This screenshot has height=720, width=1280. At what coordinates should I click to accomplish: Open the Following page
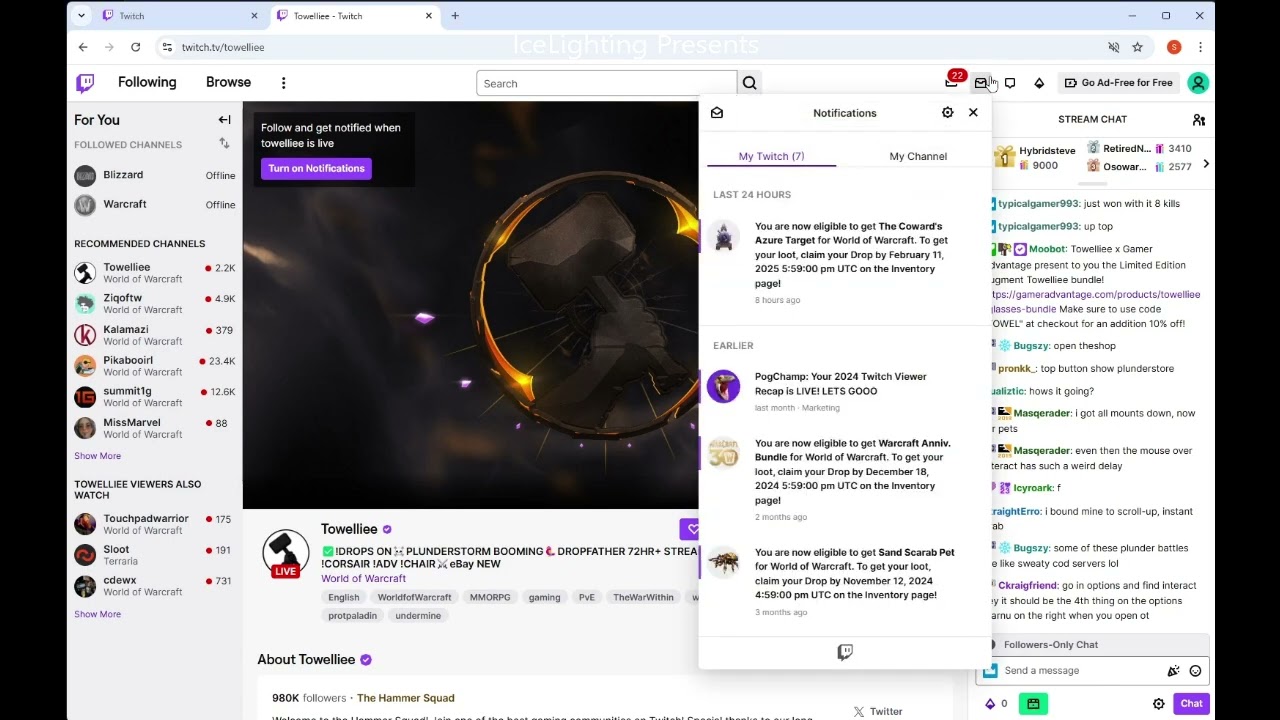coord(147,82)
